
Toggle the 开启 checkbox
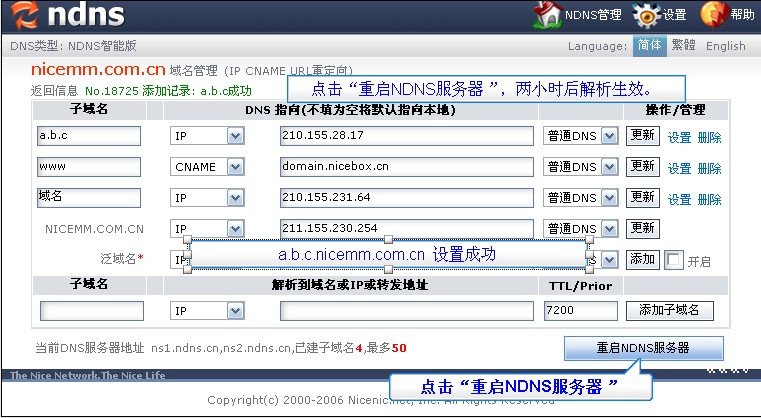coord(674,260)
